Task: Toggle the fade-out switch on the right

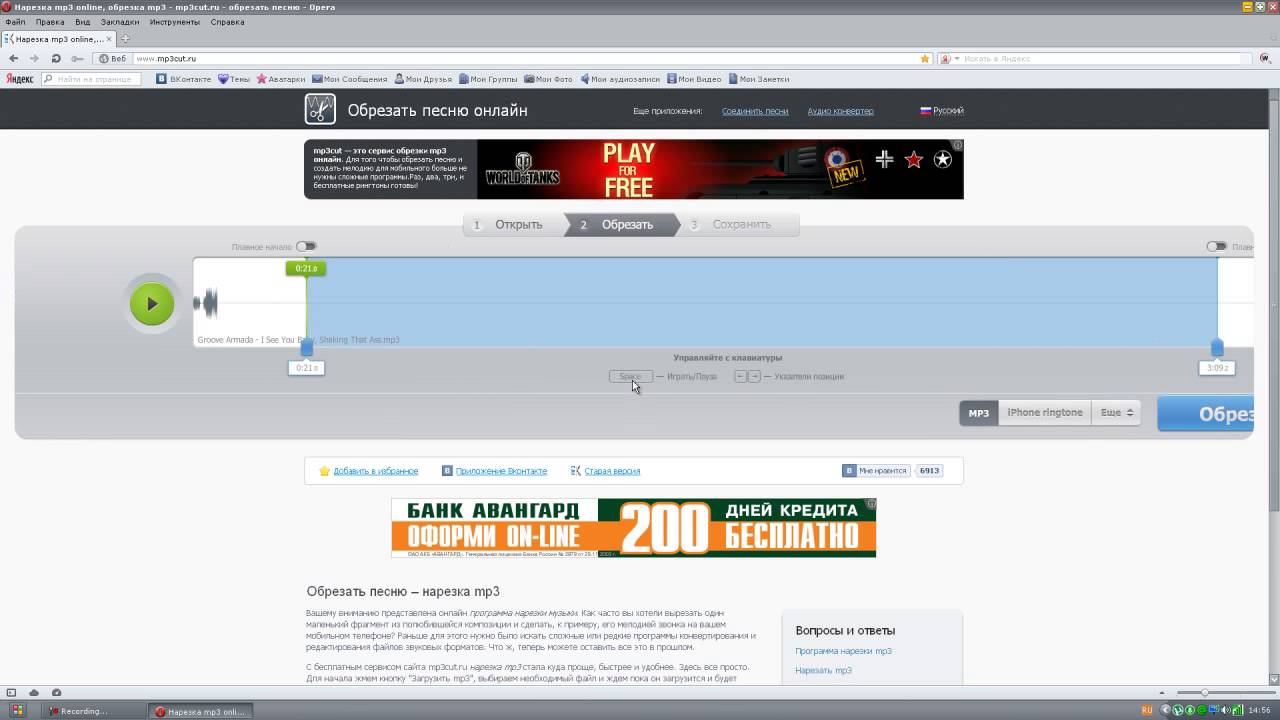Action: (x=1216, y=246)
